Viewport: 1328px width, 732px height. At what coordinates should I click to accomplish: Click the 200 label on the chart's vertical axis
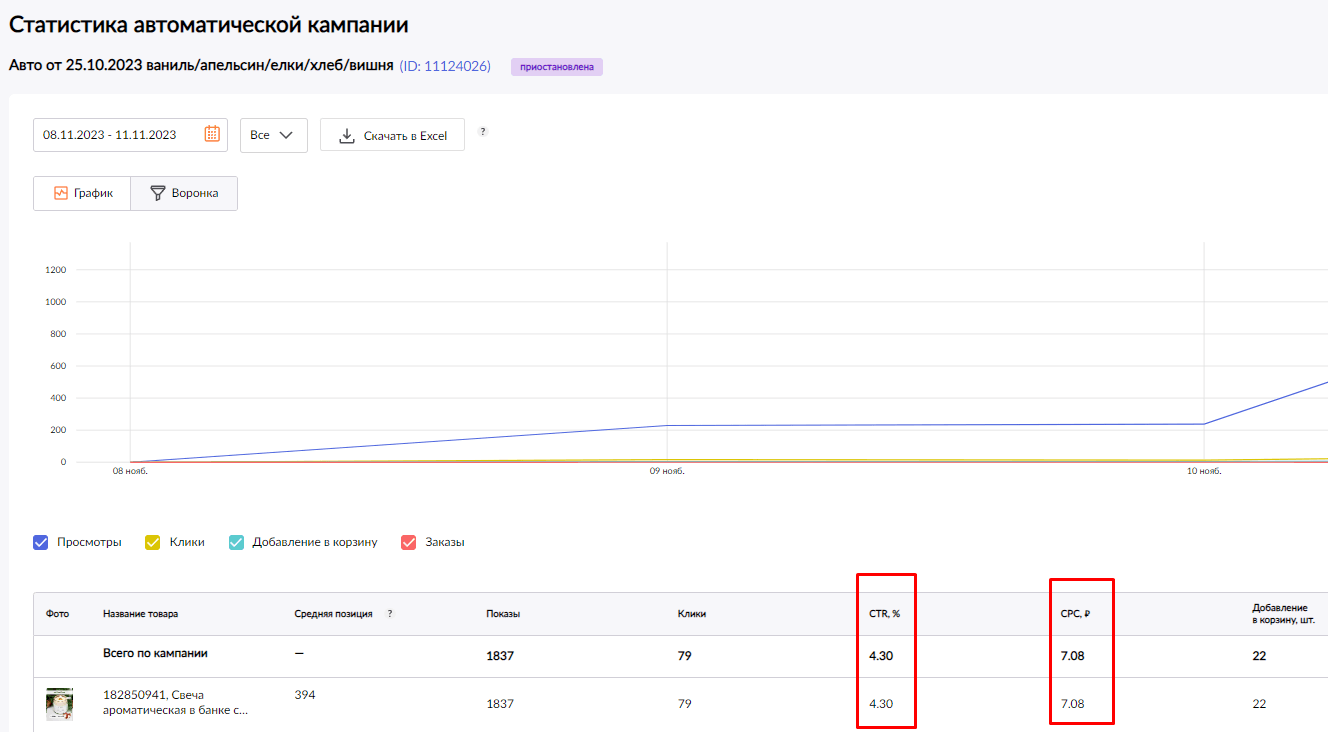click(58, 430)
